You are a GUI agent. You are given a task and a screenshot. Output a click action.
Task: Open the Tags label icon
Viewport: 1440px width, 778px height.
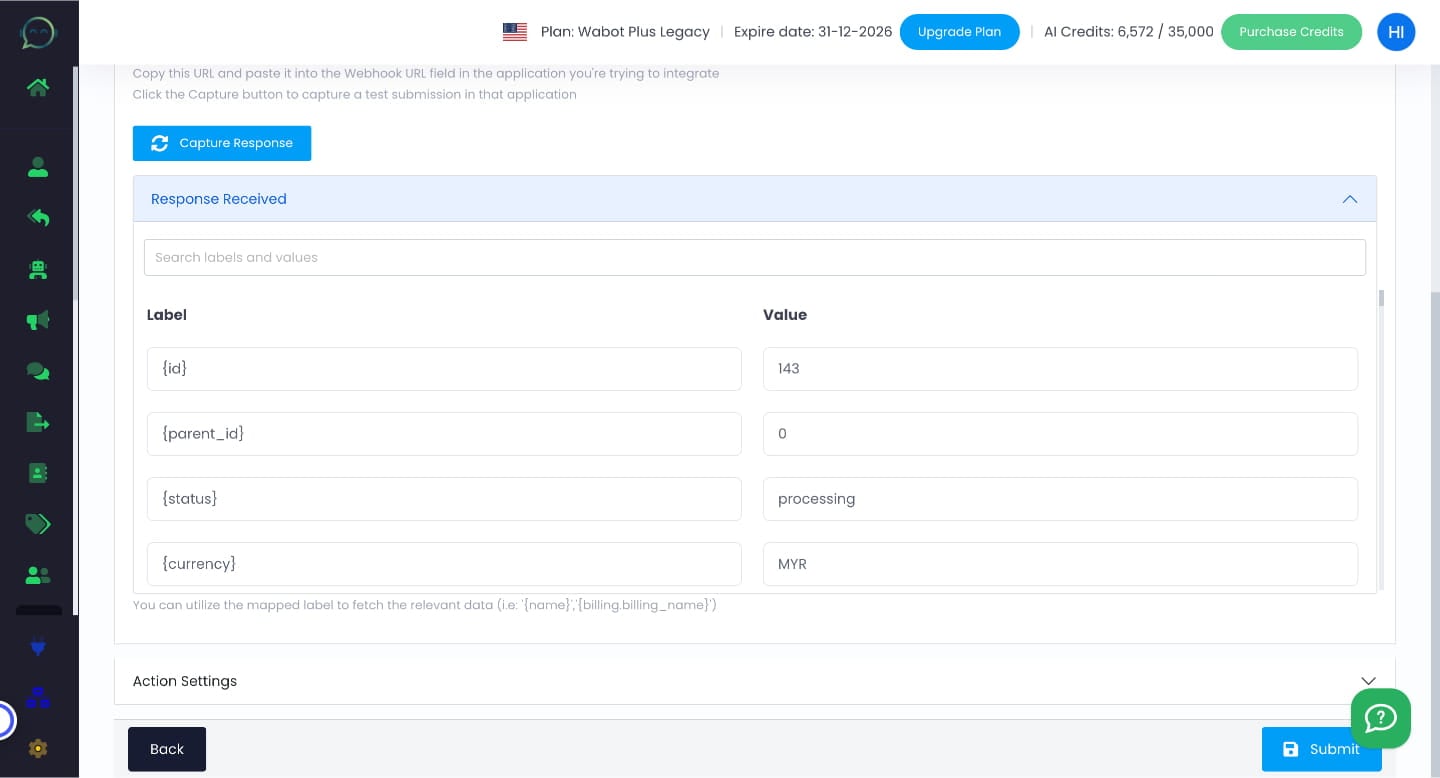[38, 524]
